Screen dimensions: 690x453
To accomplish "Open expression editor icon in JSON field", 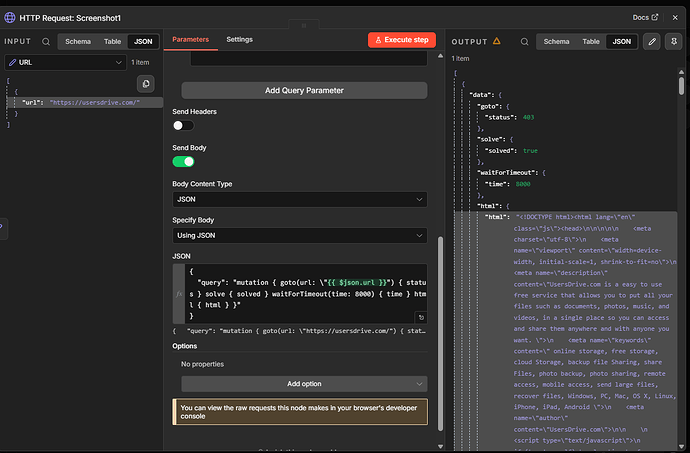I will (x=421, y=317).
